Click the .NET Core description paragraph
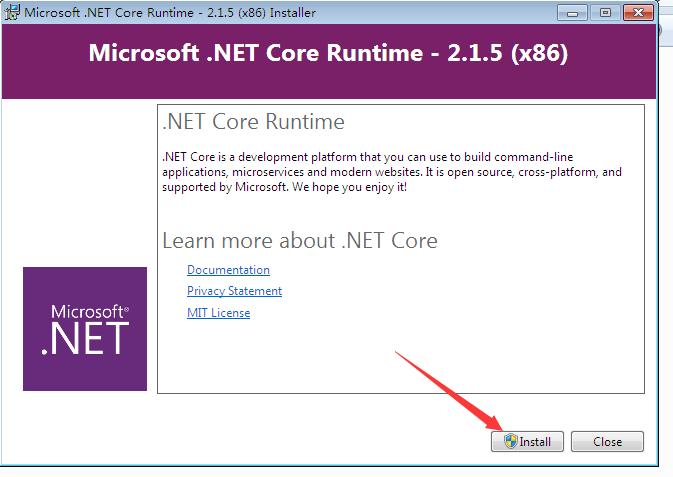Screen dimensions: 673x477 pyautogui.click(x=391, y=172)
